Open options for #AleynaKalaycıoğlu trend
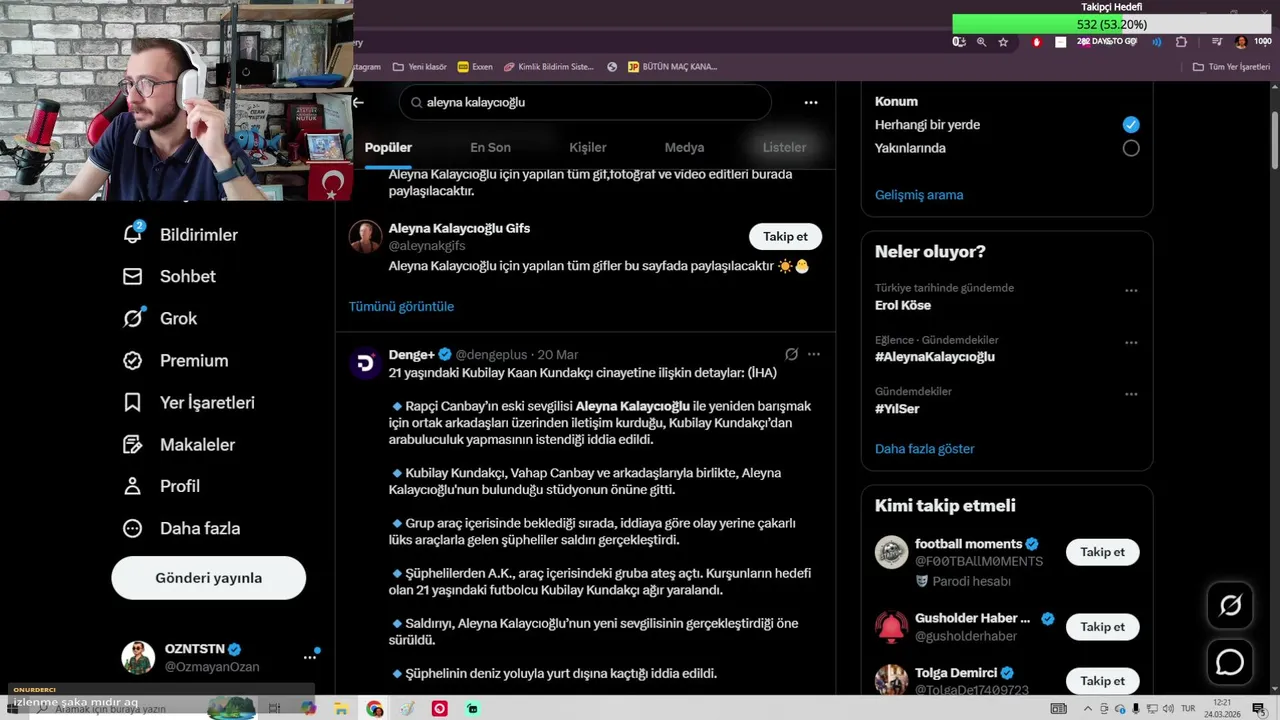The height and width of the screenshot is (720, 1280). (x=1131, y=342)
